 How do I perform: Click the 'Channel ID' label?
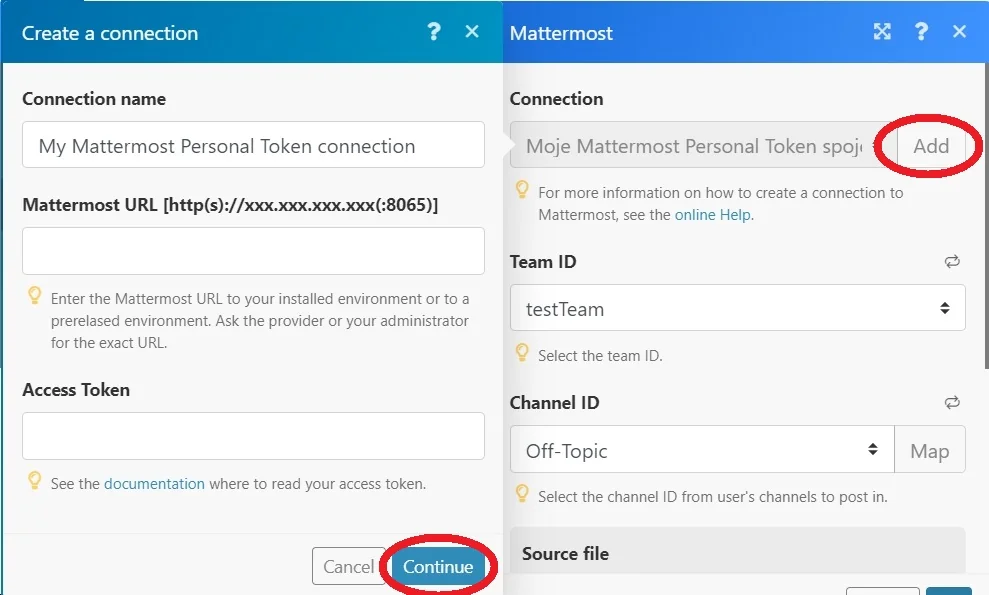[x=554, y=403]
